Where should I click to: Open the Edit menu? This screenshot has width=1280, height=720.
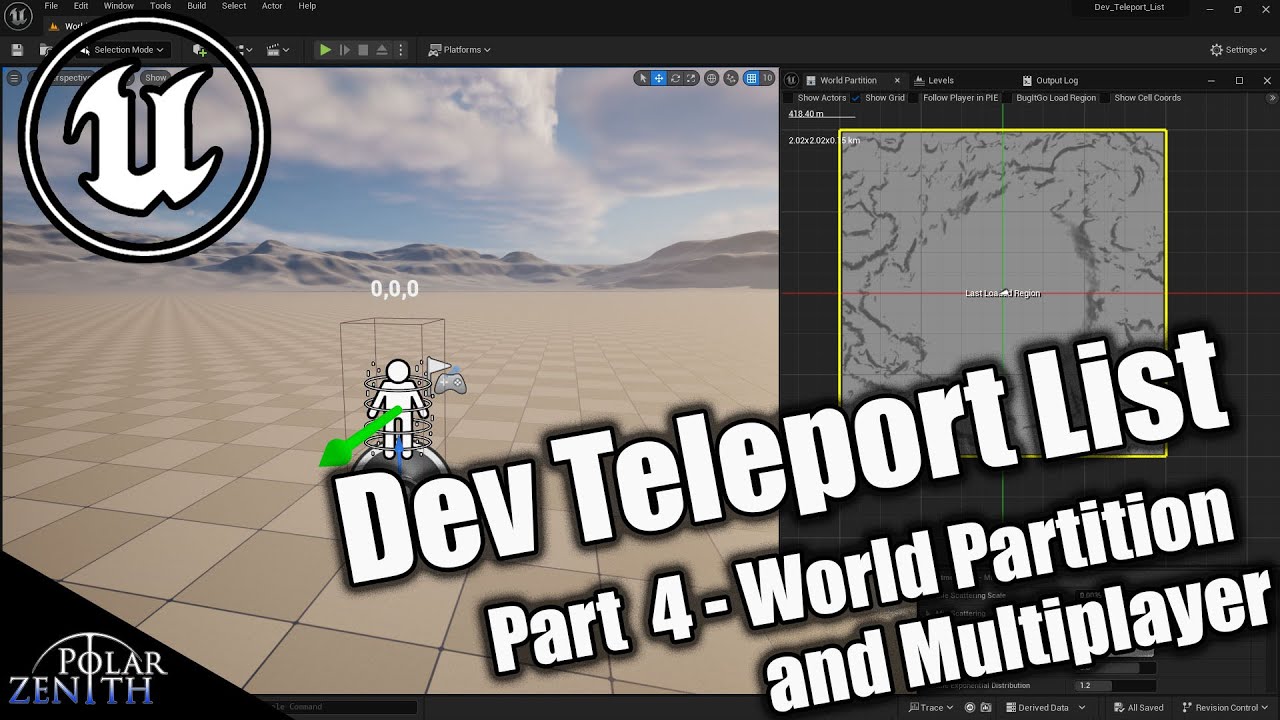pos(81,6)
